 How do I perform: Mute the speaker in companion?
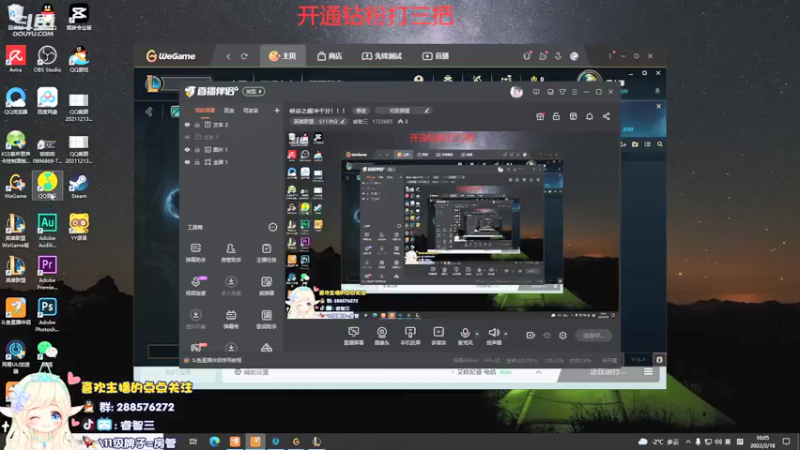click(493, 336)
